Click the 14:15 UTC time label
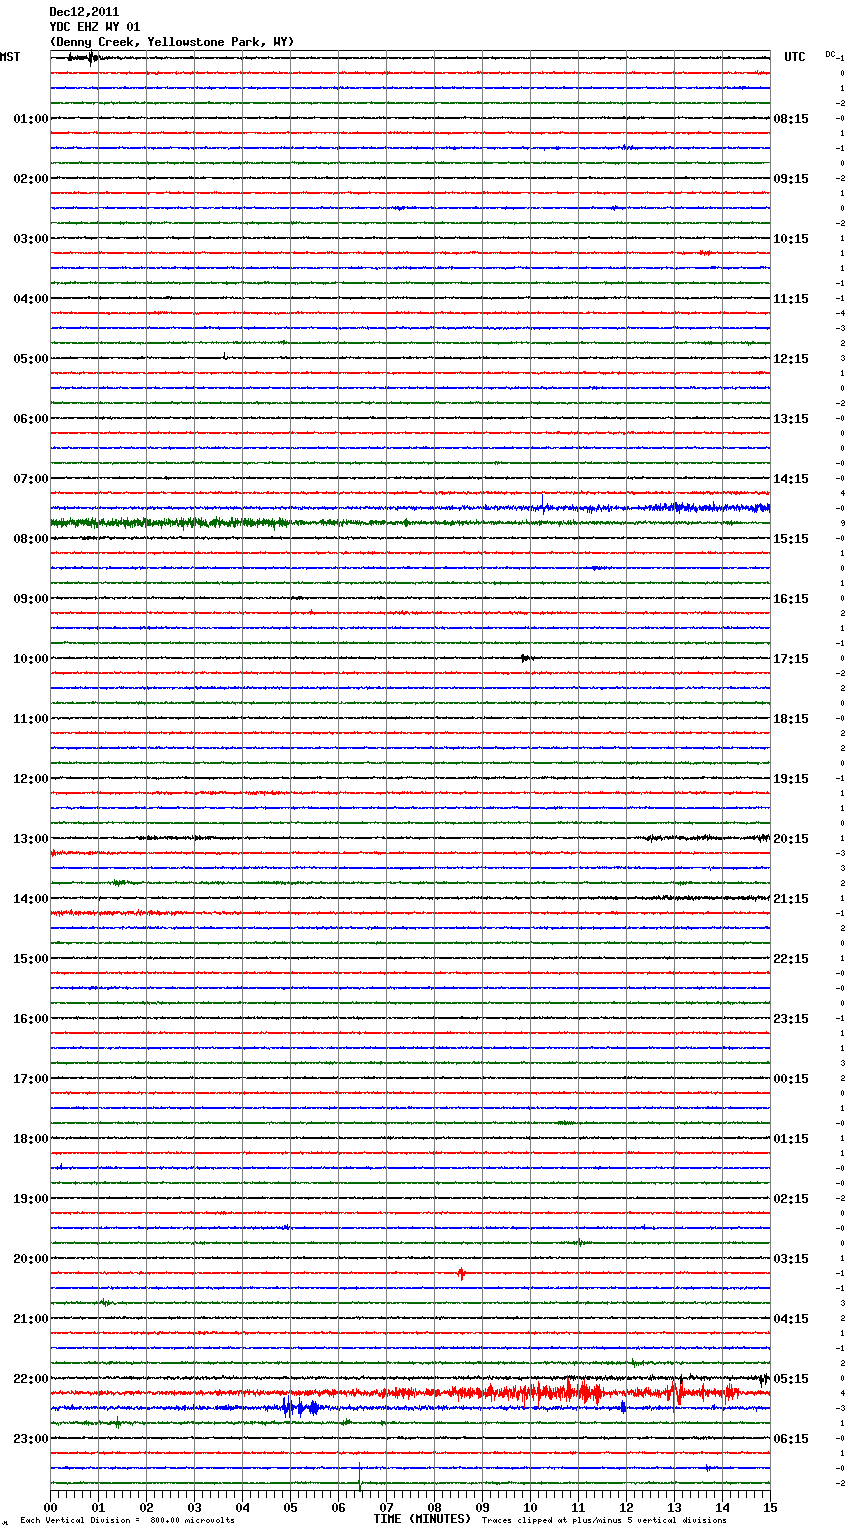 [791, 479]
